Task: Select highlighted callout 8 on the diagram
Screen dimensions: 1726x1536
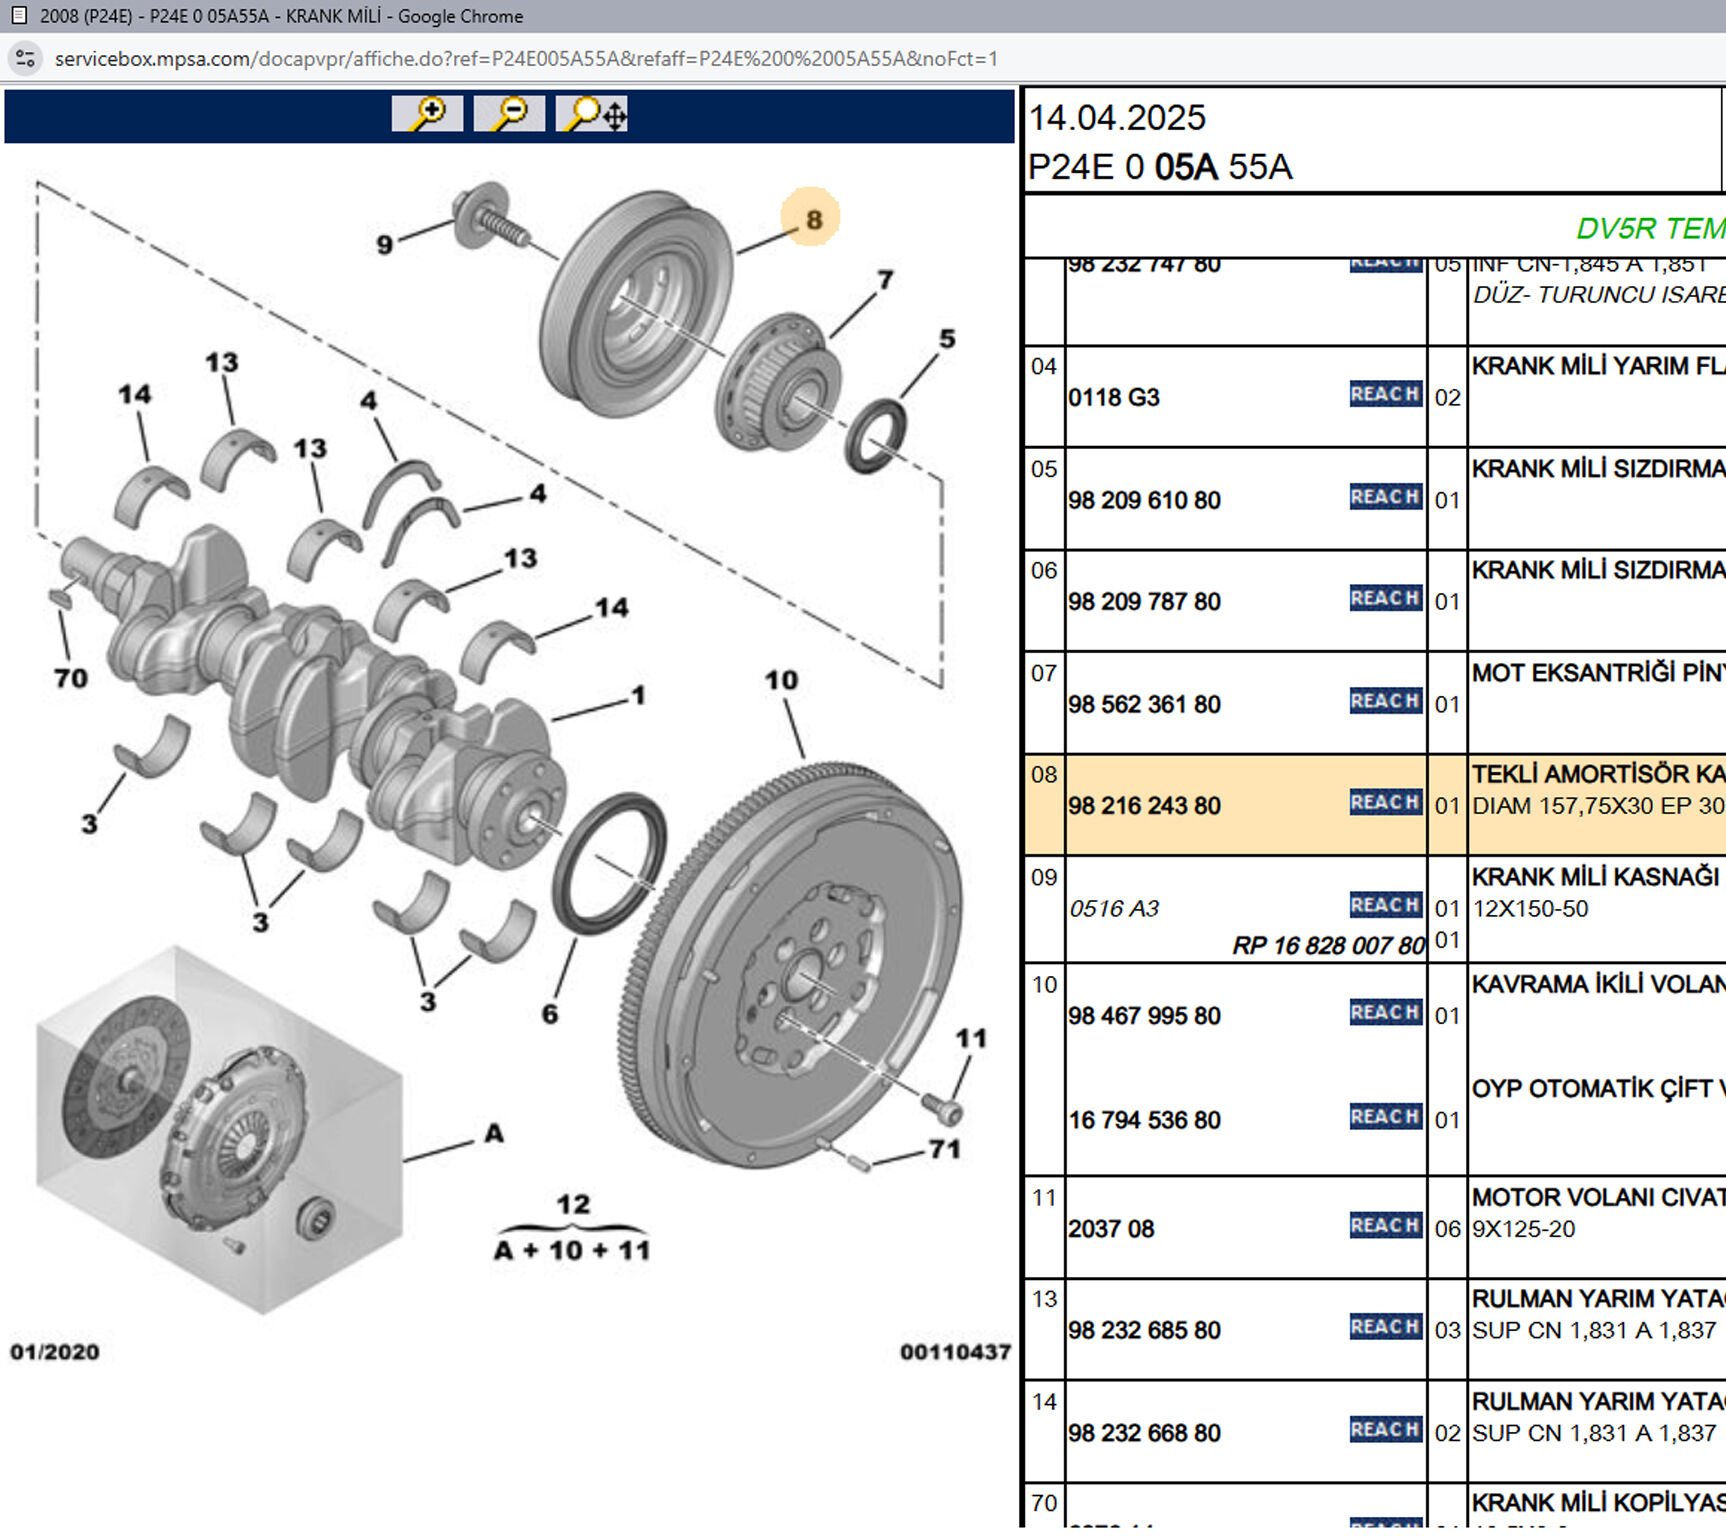Action: click(x=812, y=219)
